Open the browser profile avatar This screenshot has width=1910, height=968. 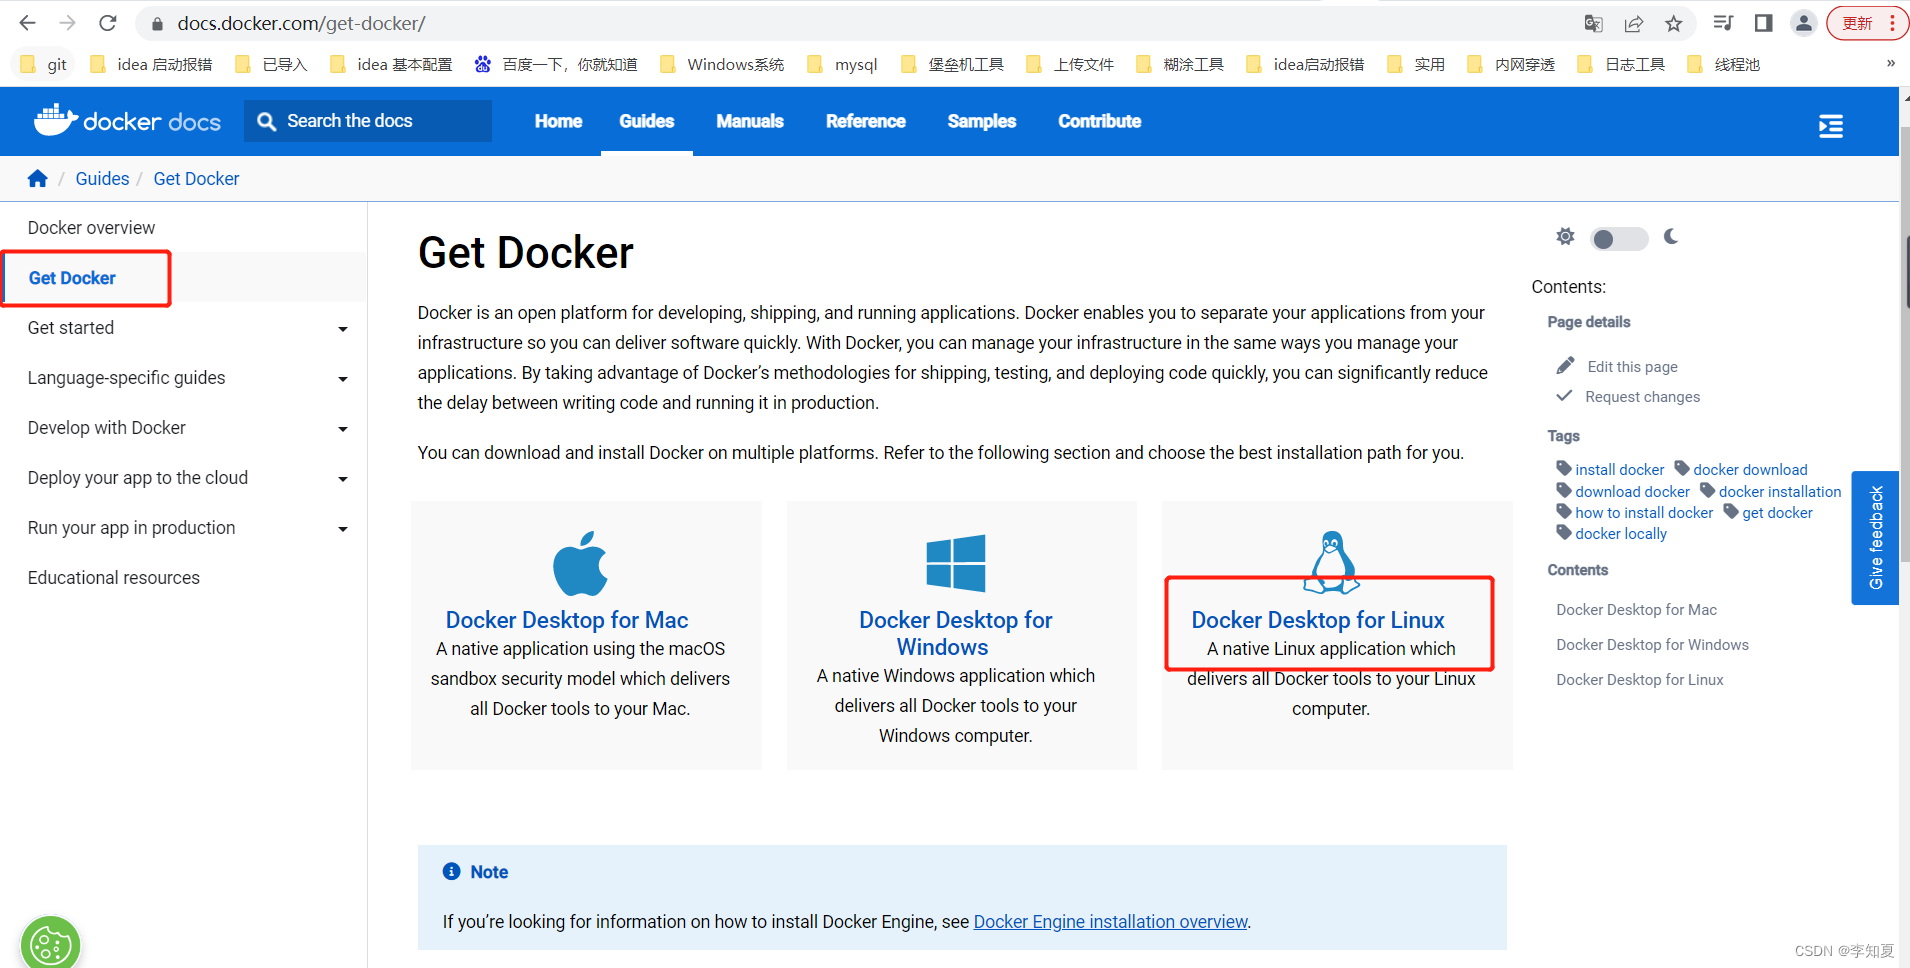1804,23
